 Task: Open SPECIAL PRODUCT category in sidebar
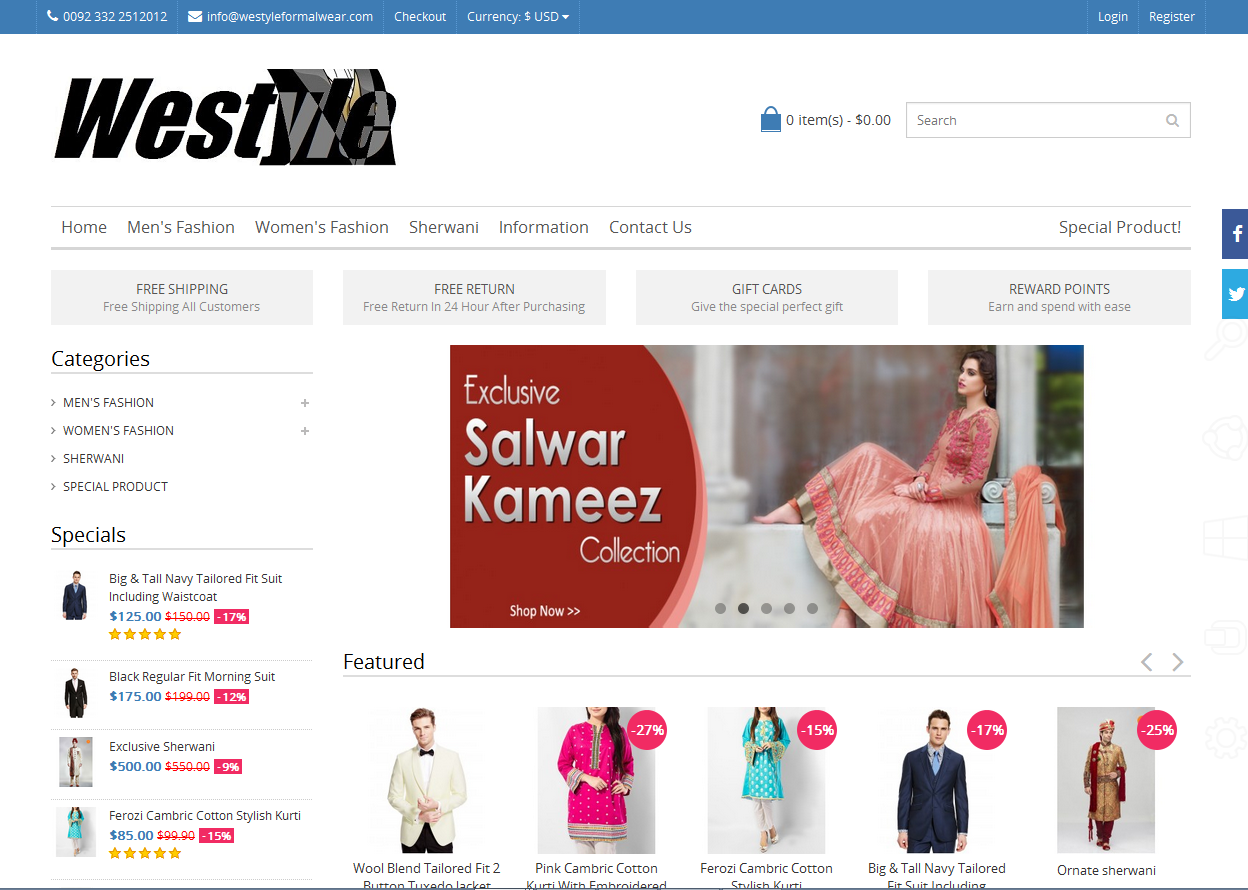(x=115, y=487)
